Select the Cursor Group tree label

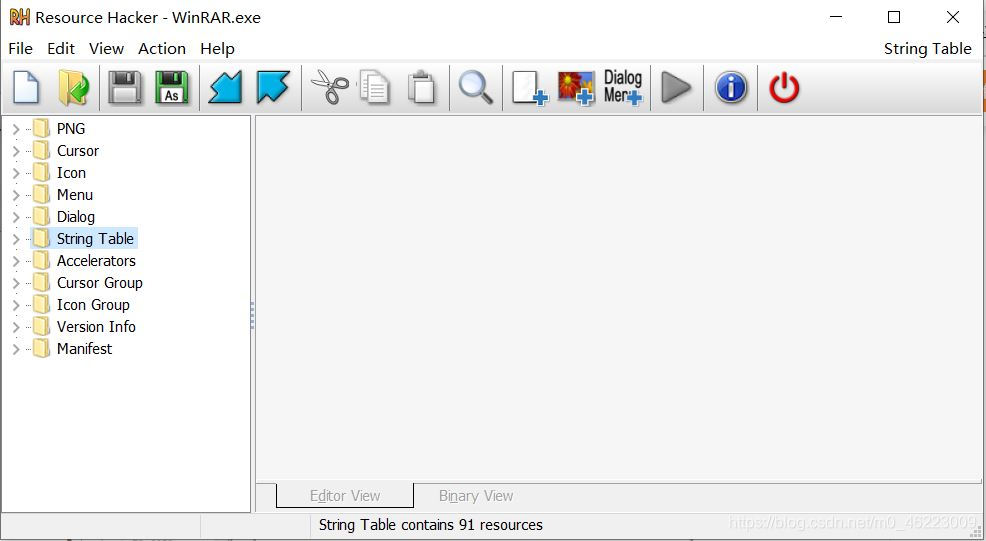99,282
